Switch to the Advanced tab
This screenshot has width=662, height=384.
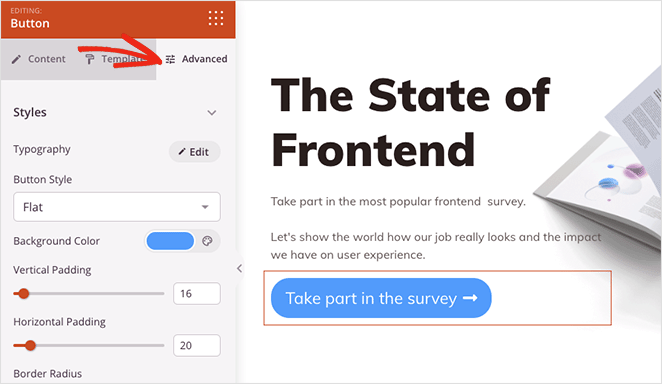(x=196, y=59)
